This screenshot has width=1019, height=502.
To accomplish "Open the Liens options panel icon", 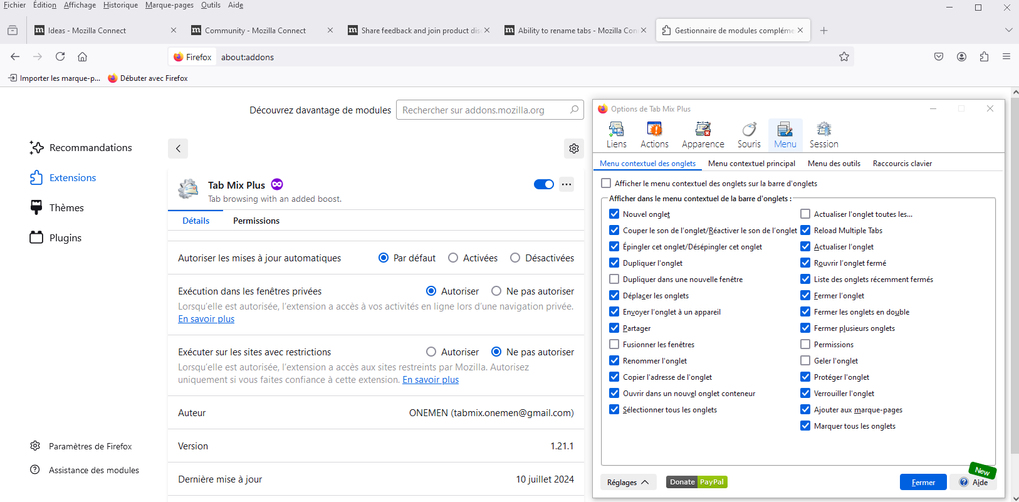I will coord(616,134).
